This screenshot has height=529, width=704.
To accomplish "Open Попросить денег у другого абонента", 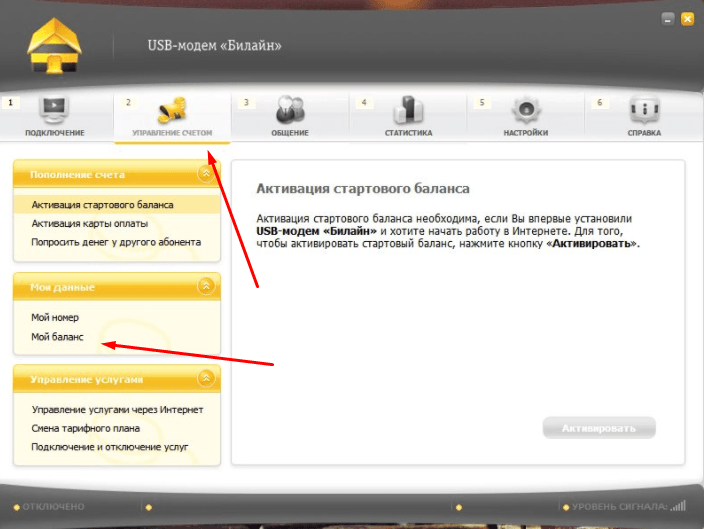I will point(116,242).
